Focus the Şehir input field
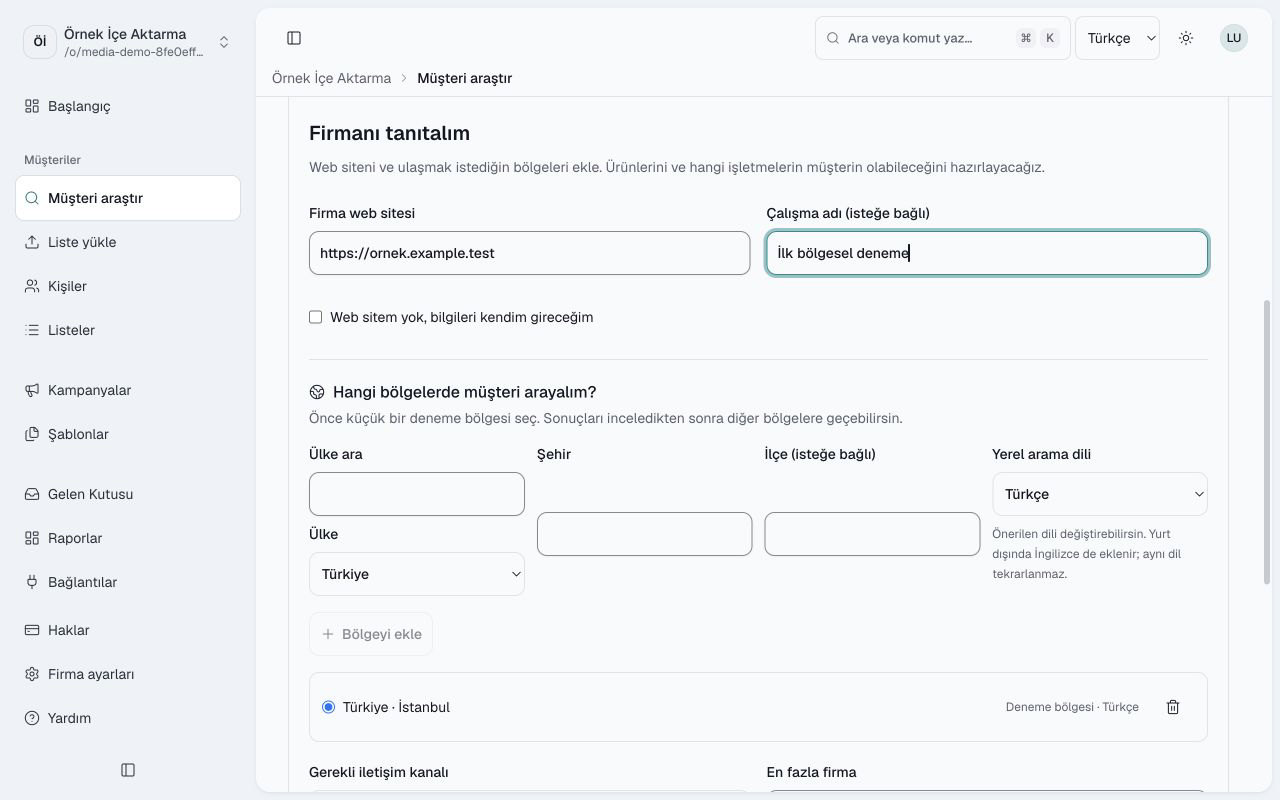Viewport: 1280px width, 800px height. tap(644, 534)
